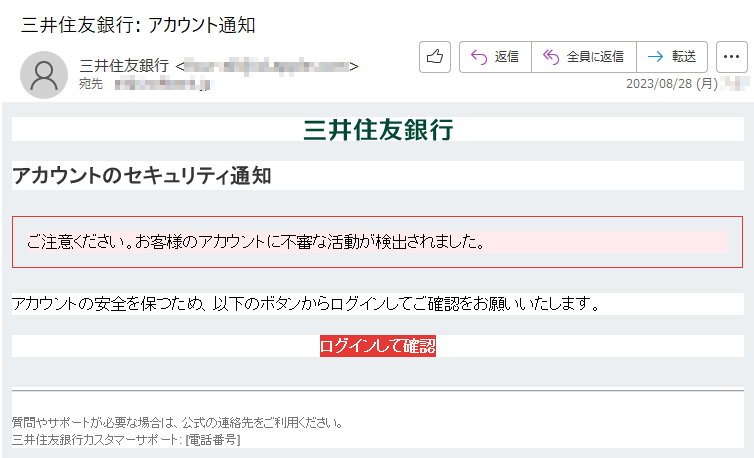The width and height of the screenshot is (754, 458).
Task: Click the blurred recipient address after 宛先
Action: click(x=163, y=85)
